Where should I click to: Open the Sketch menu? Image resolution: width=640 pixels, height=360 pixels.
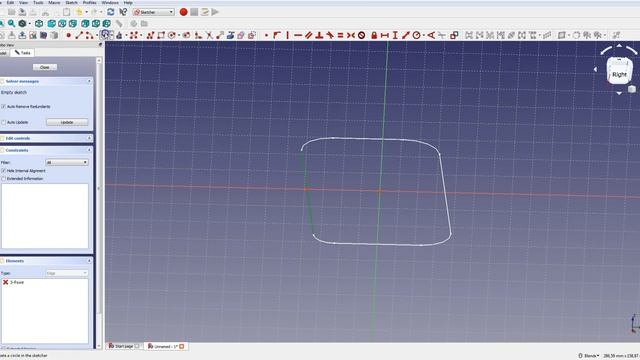pos(71,2)
